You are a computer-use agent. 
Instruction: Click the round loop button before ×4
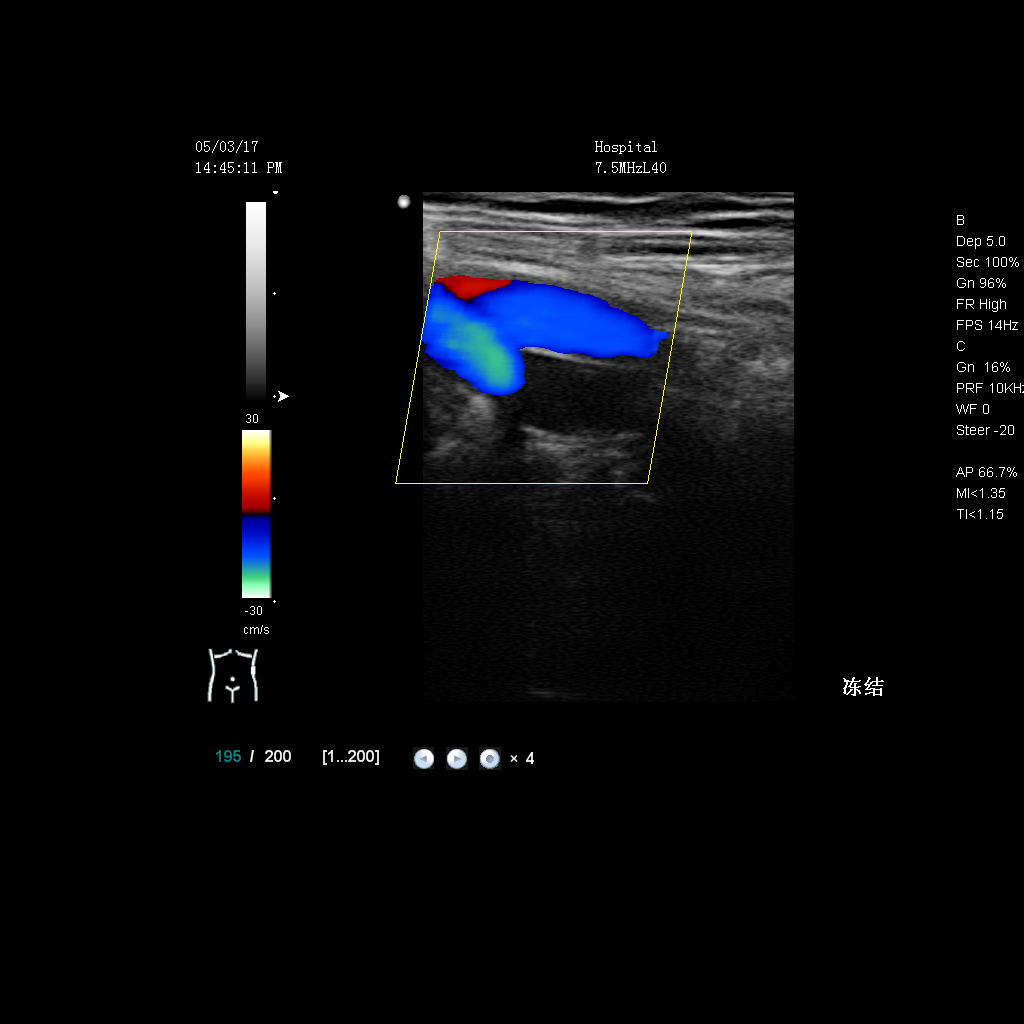click(x=489, y=759)
